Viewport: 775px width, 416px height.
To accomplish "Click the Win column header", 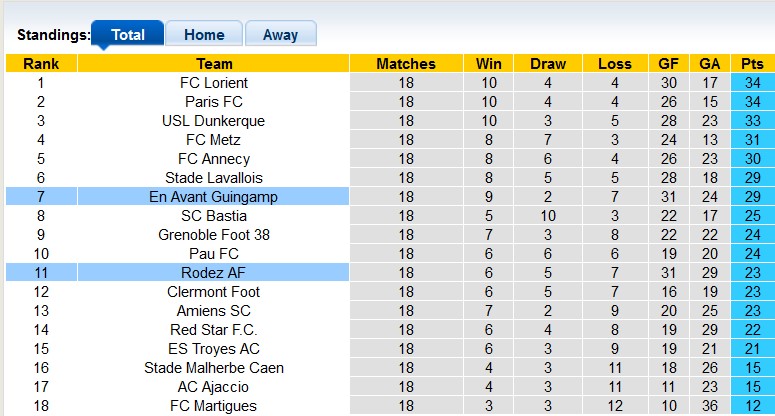I will pyautogui.click(x=489, y=64).
